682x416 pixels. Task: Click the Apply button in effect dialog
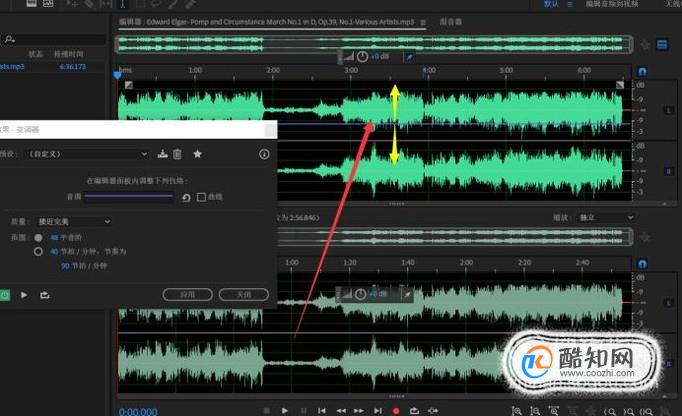(187, 295)
